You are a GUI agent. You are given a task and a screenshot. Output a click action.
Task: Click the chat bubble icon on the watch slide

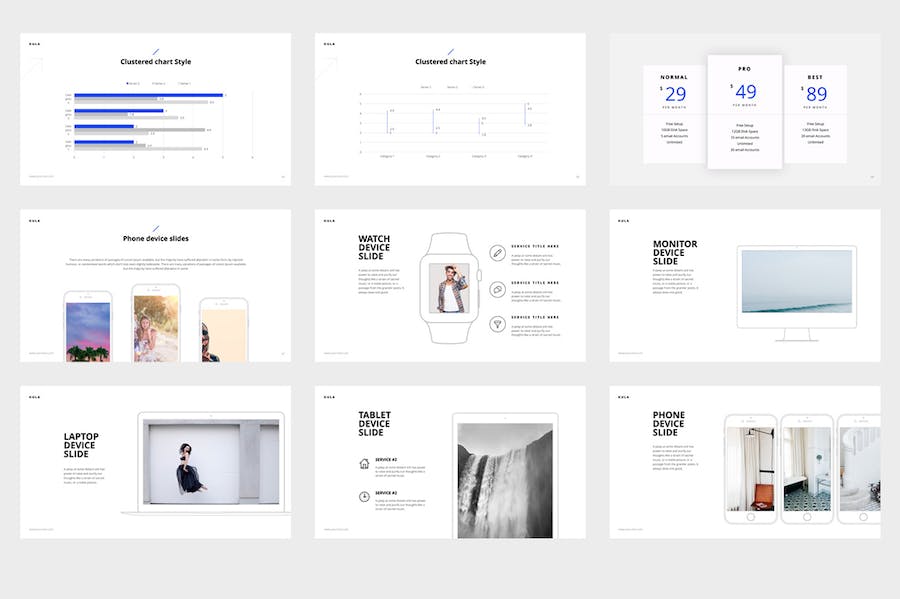pyautogui.click(x=497, y=289)
